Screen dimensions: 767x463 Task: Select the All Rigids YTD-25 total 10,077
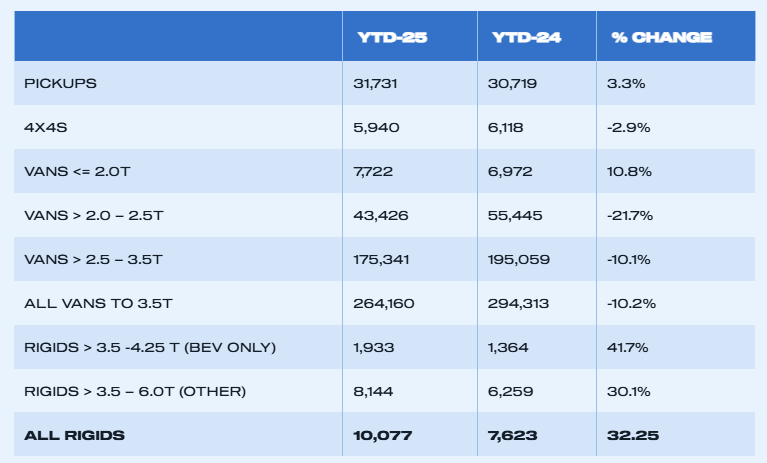[x=381, y=435]
